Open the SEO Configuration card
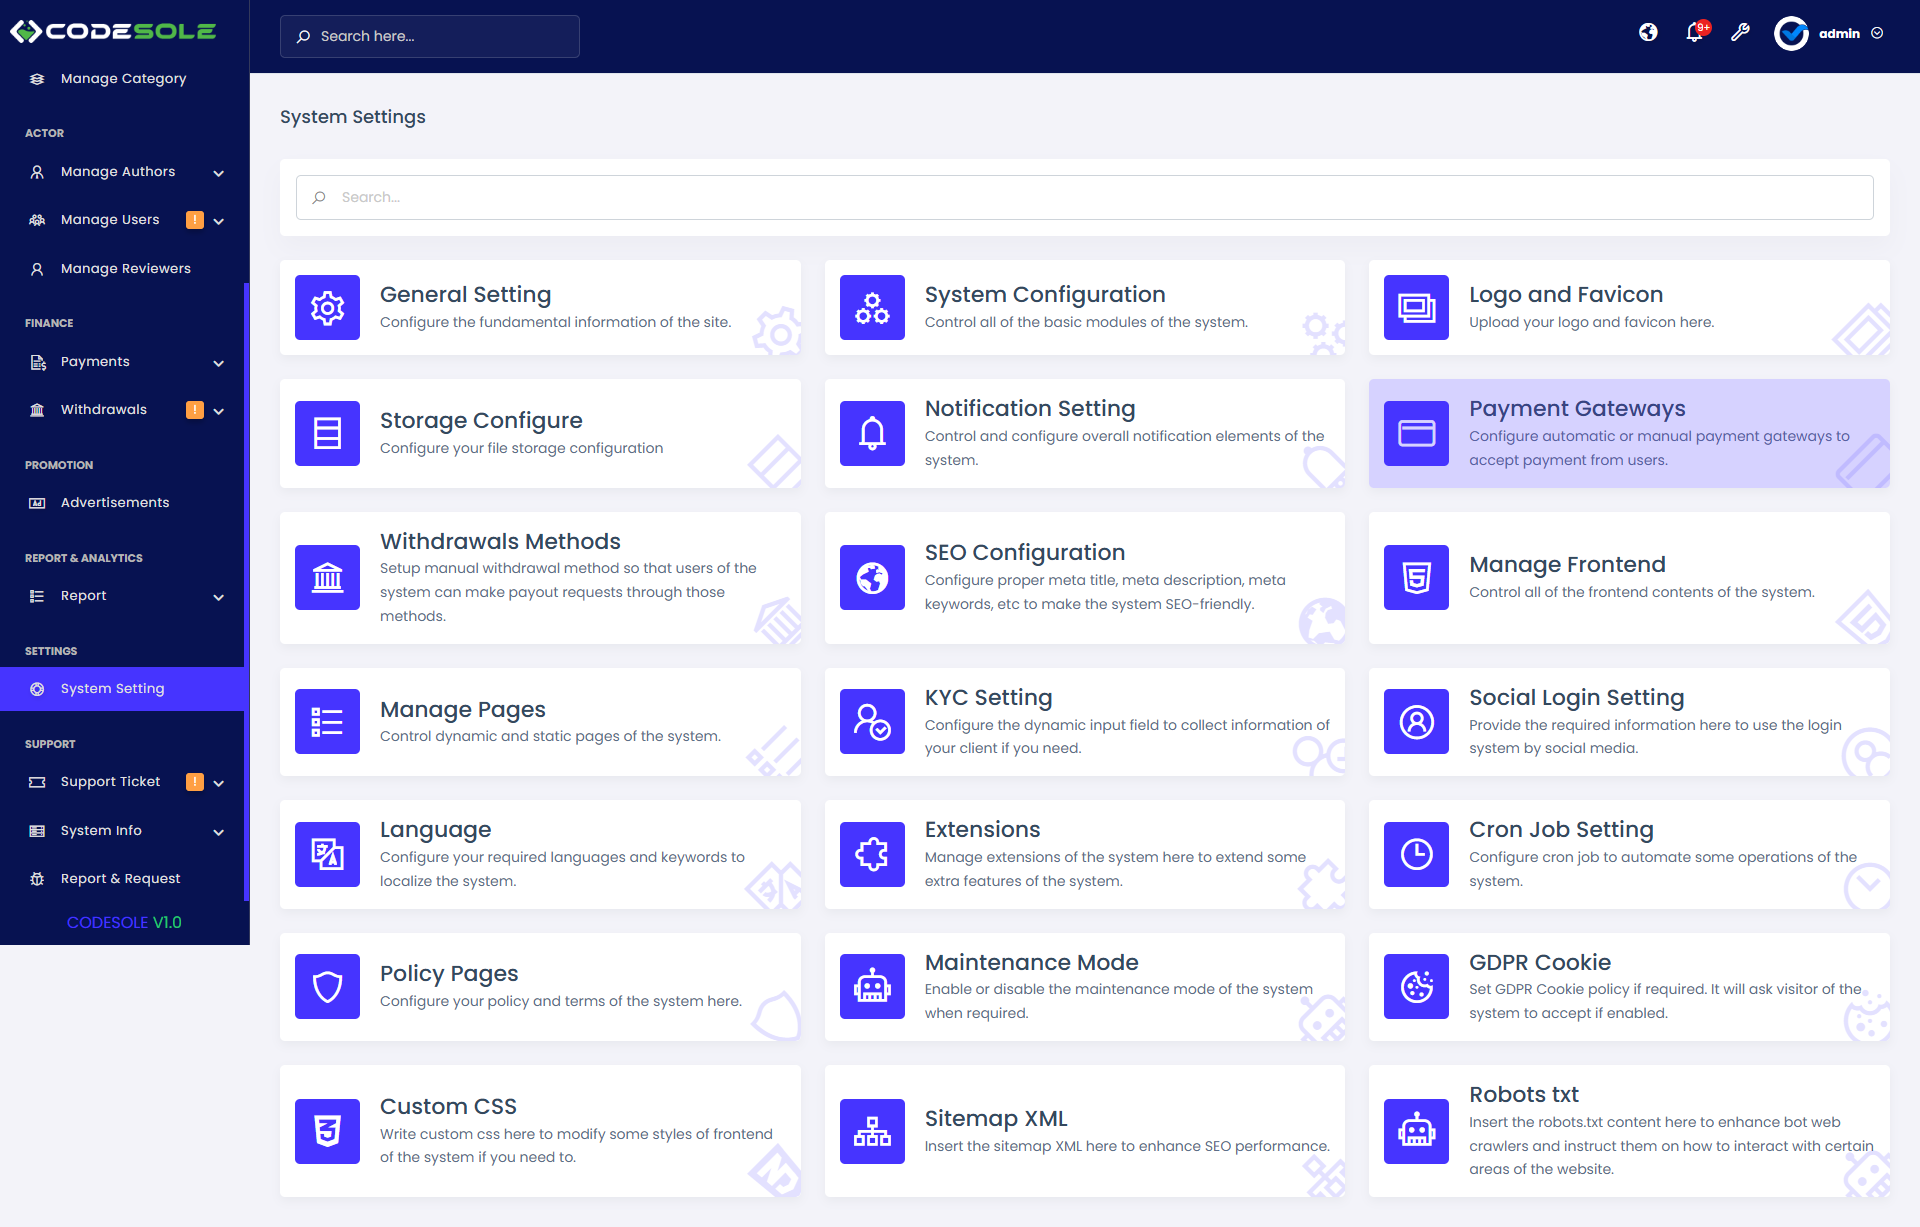The width and height of the screenshot is (1920, 1227). click(1084, 578)
